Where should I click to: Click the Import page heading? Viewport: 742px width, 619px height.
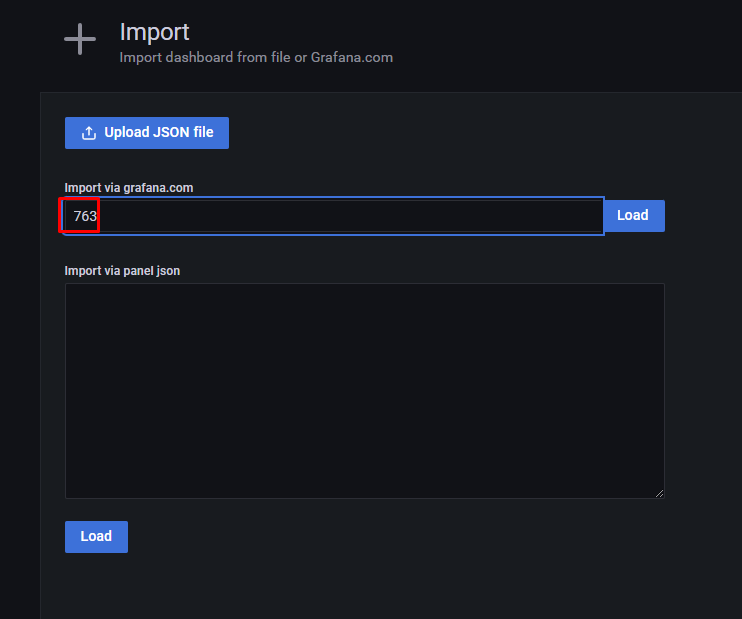pos(154,32)
